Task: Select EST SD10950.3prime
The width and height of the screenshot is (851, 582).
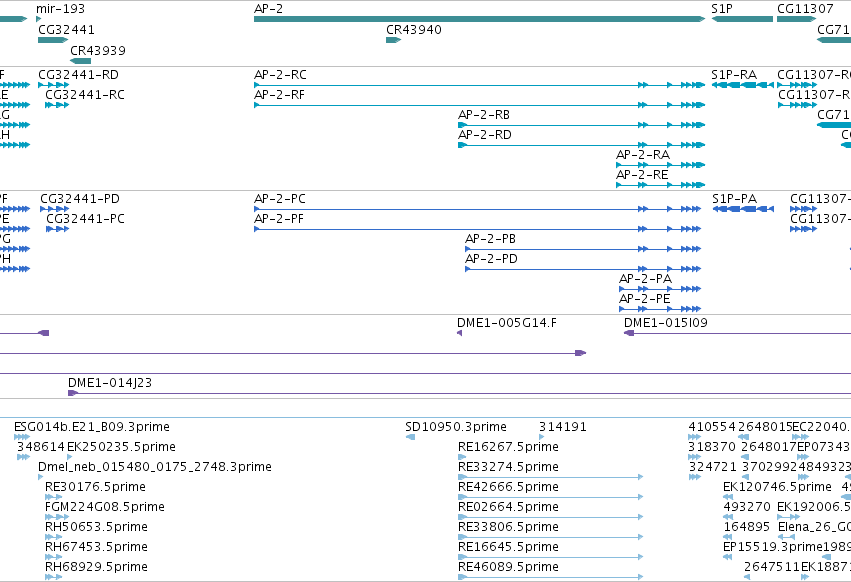Action: click(x=410, y=437)
